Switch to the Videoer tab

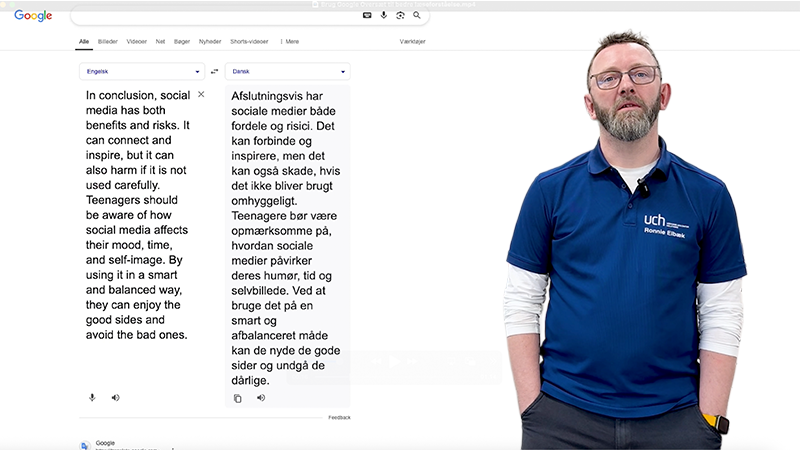(137, 41)
